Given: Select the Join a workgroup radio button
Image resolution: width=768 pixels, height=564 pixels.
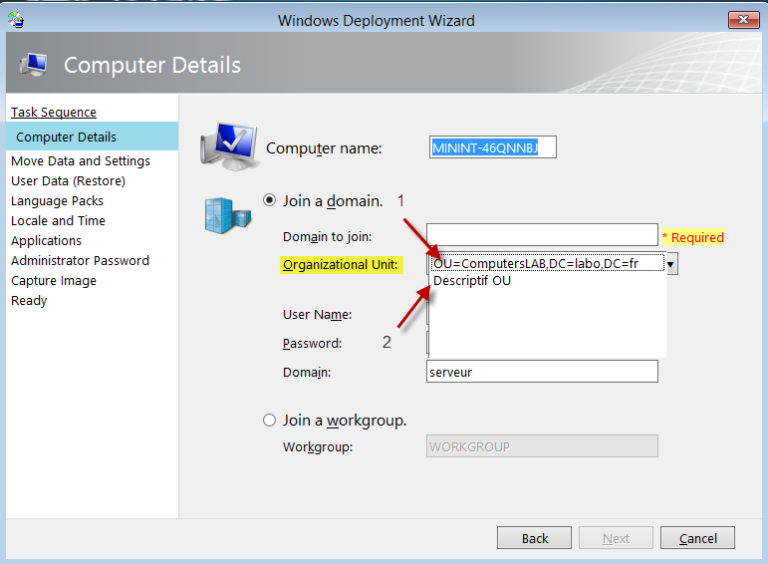Looking at the screenshot, I should tap(269, 420).
